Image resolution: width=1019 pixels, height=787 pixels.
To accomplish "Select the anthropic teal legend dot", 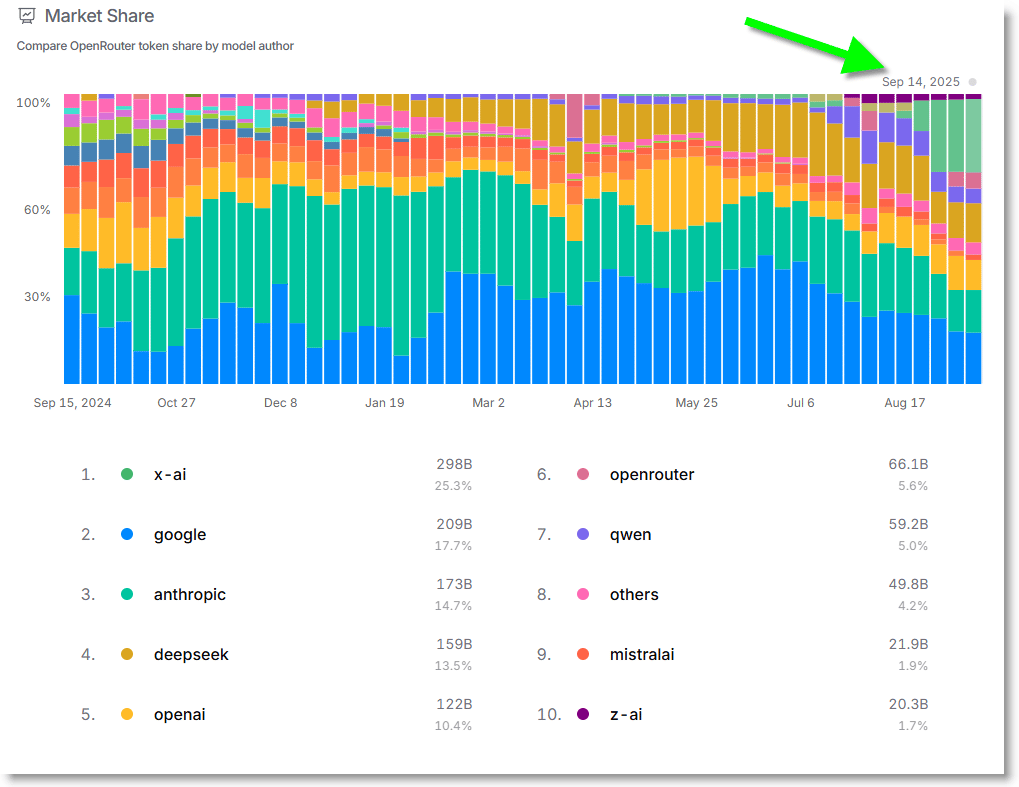I will click(x=127, y=594).
